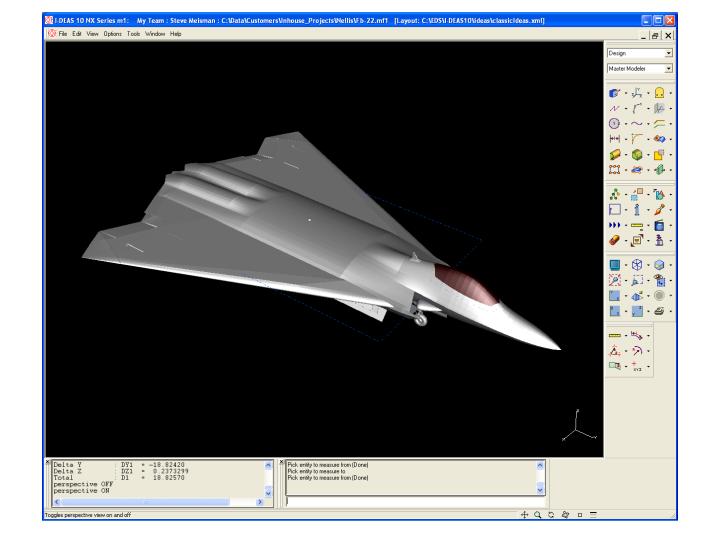Select the Sketch in Place blue cube icon
Image resolution: width=720 pixels, height=540 pixels.
coord(614,93)
